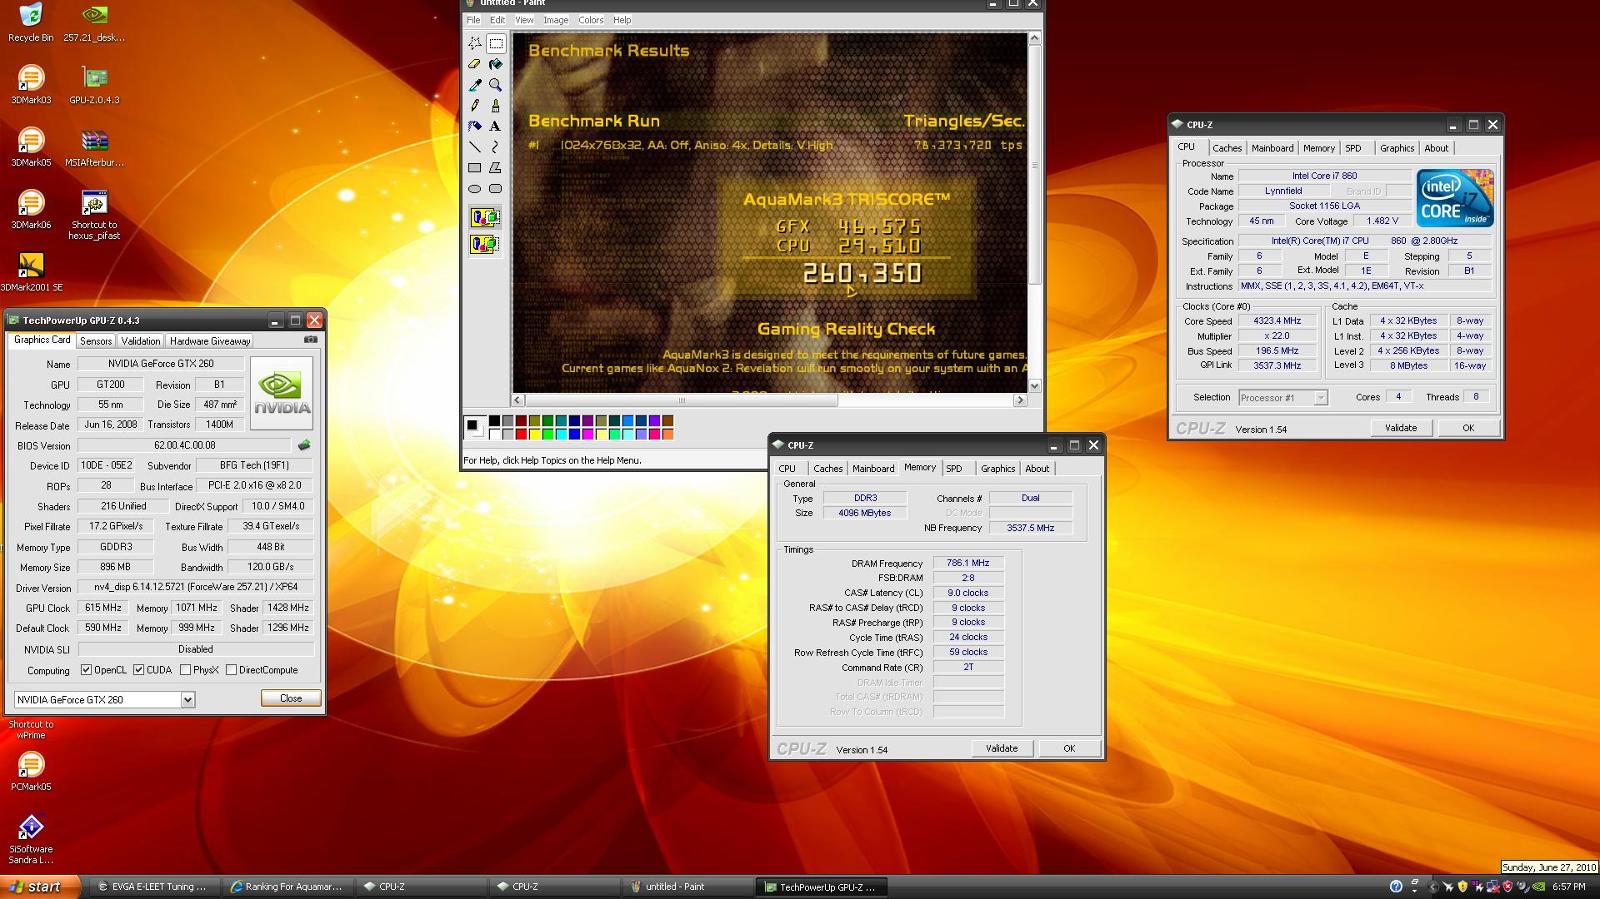Open the MSI Afterburner desktop icon
The width and height of the screenshot is (1600, 899).
(x=94, y=147)
